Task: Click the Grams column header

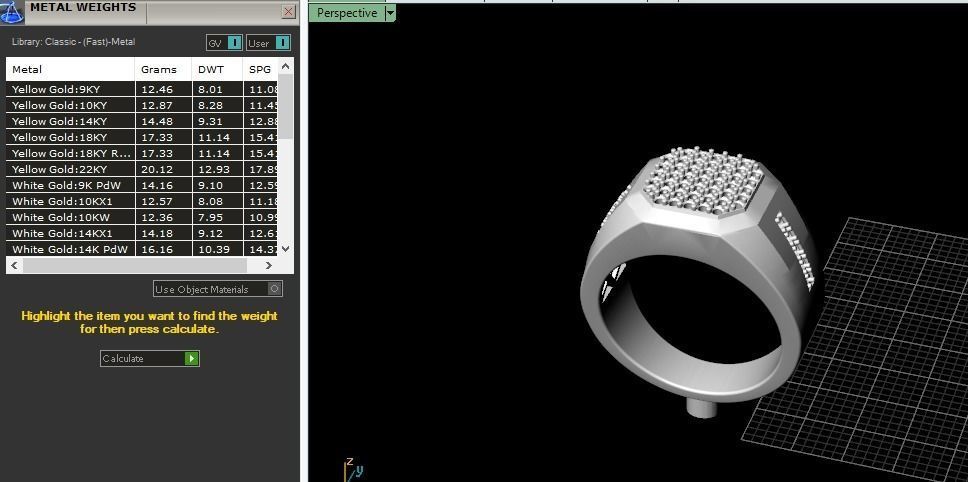Action: coord(163,69)
